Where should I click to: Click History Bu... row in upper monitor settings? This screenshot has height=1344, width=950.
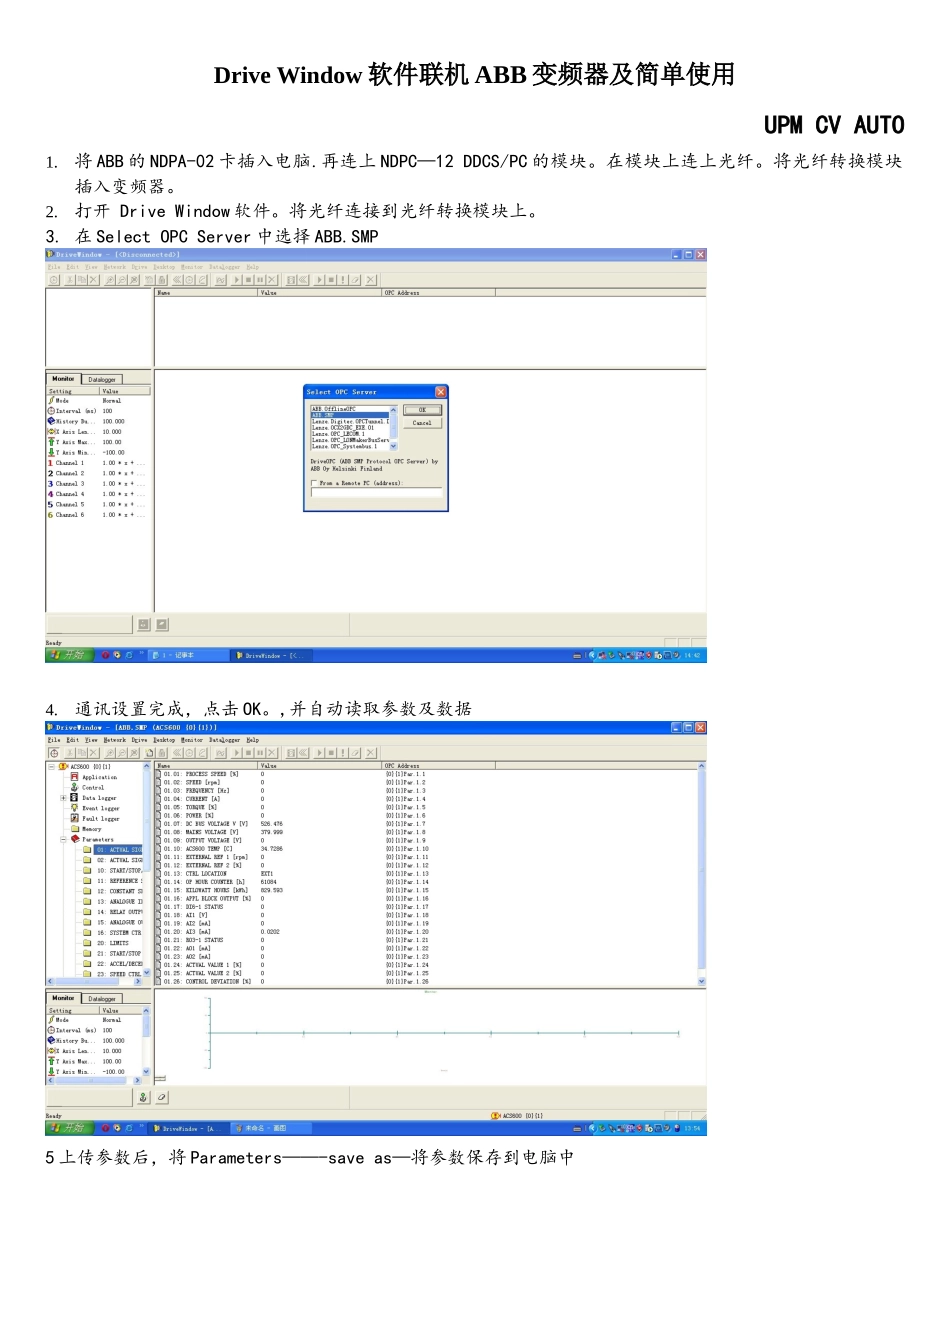tap(97, 422)
